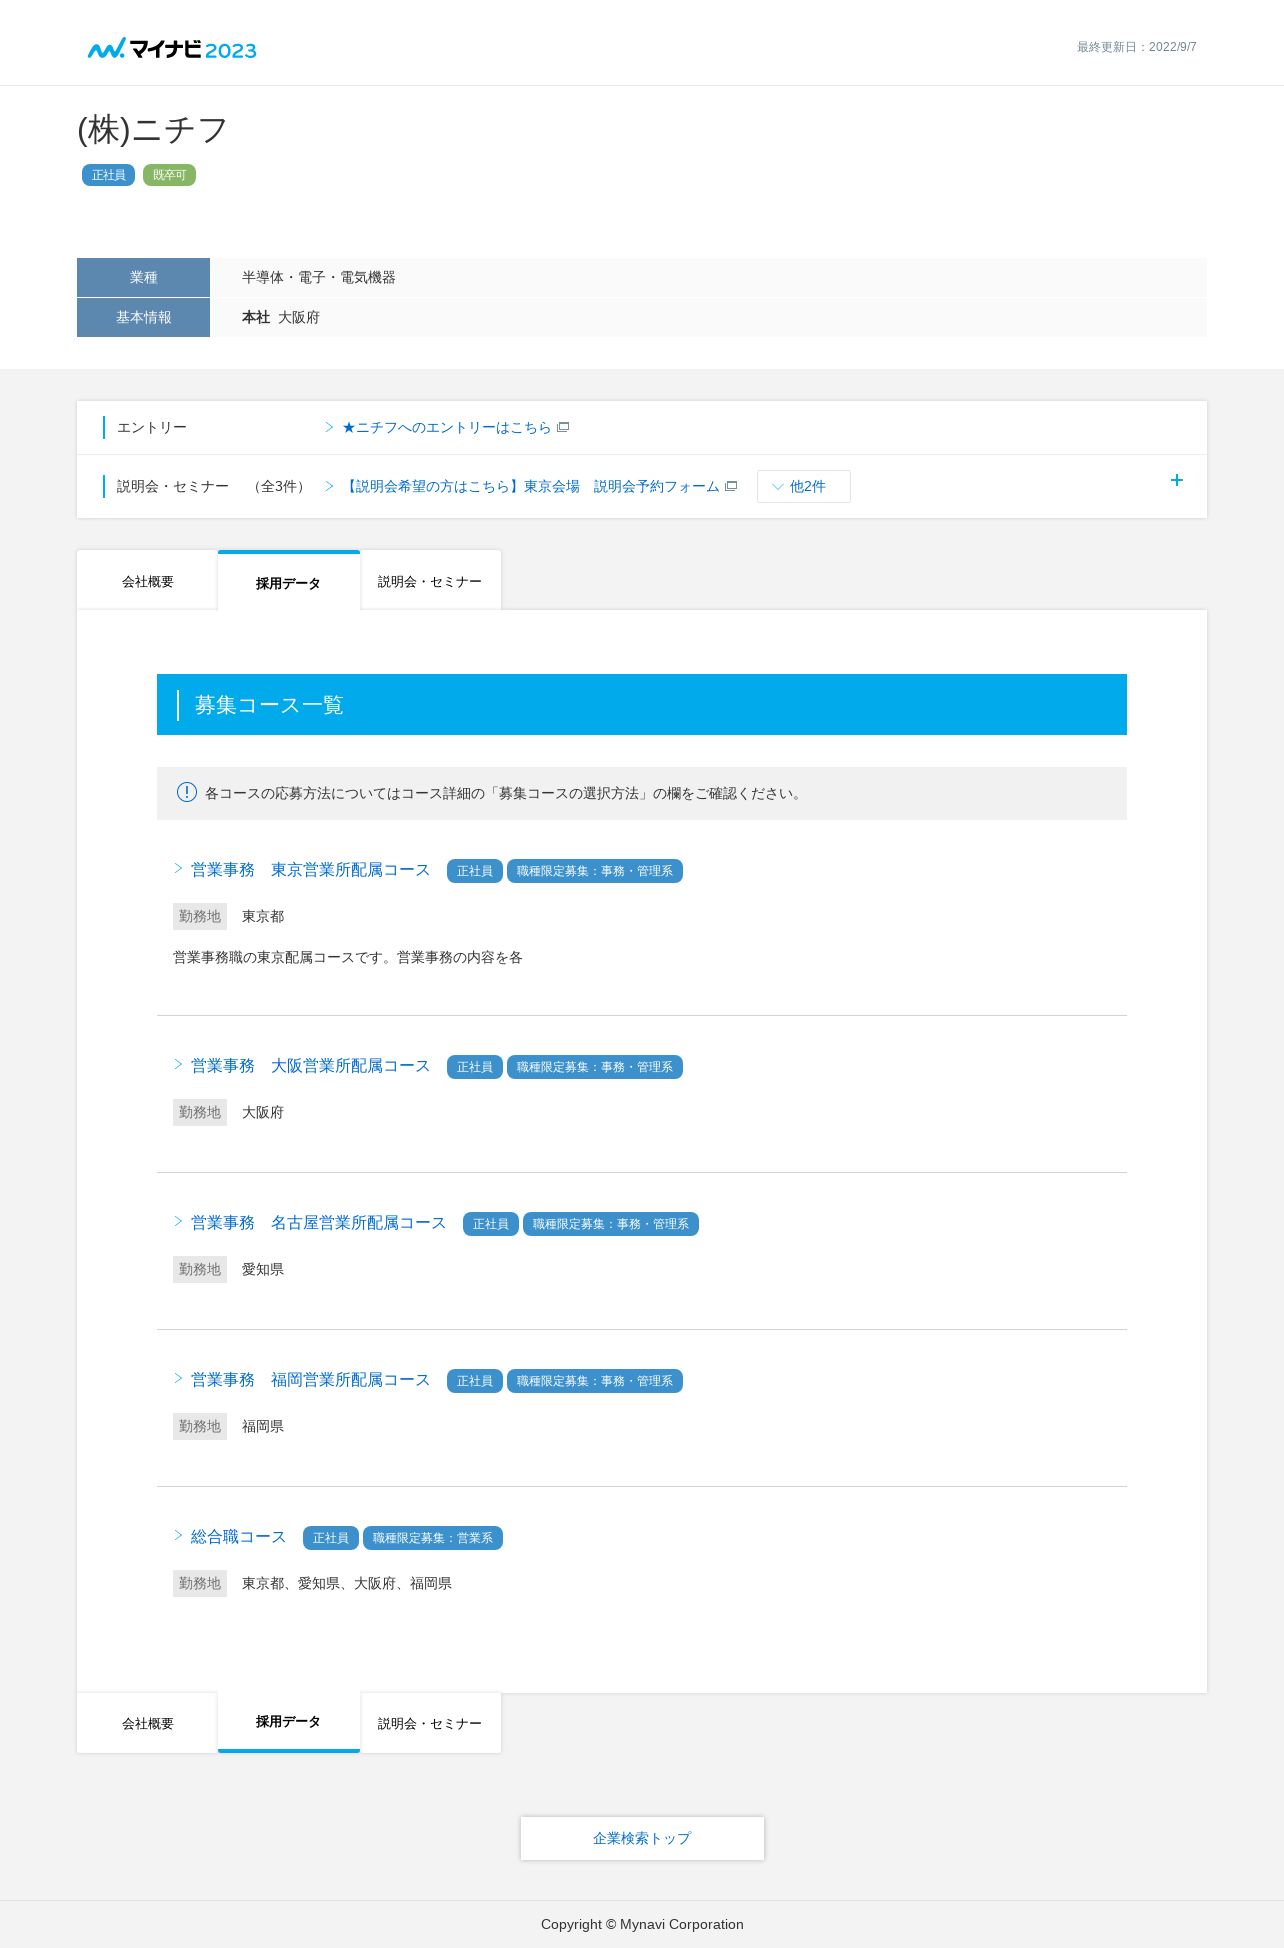This screenshot has height=1948, width=1284.
Task: Click the (株)ニチフ company heading
Action: coord(153,130)
